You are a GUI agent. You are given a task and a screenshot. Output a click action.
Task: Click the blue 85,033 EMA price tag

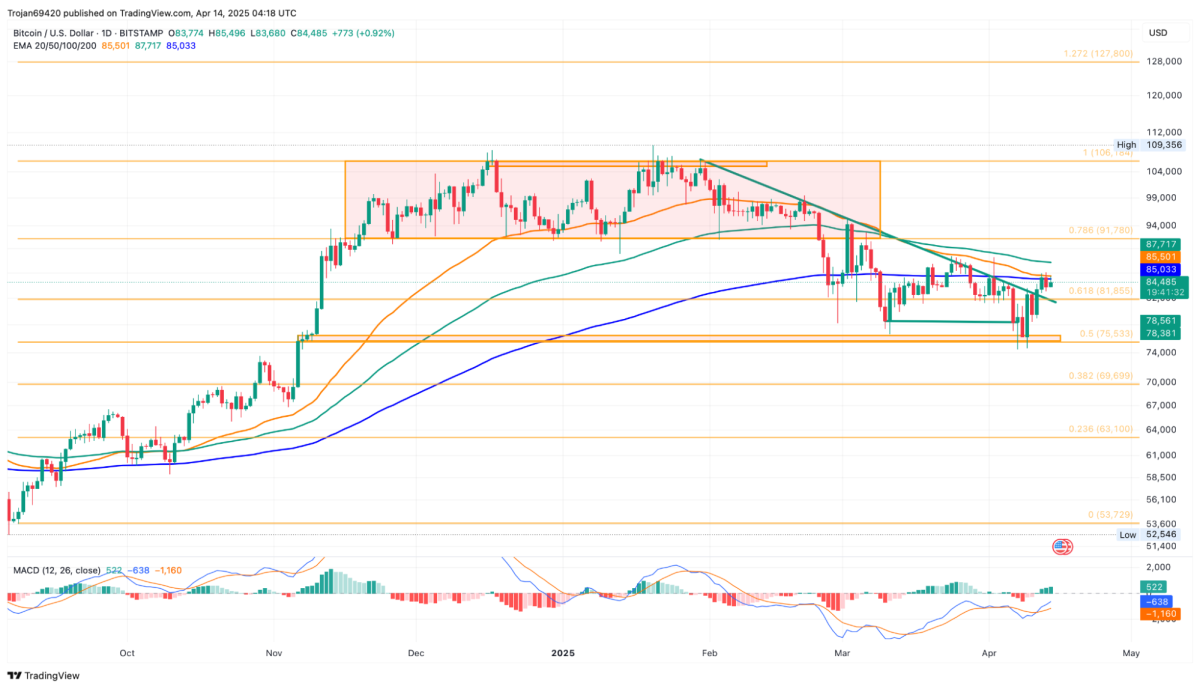tap(1162, 269)
